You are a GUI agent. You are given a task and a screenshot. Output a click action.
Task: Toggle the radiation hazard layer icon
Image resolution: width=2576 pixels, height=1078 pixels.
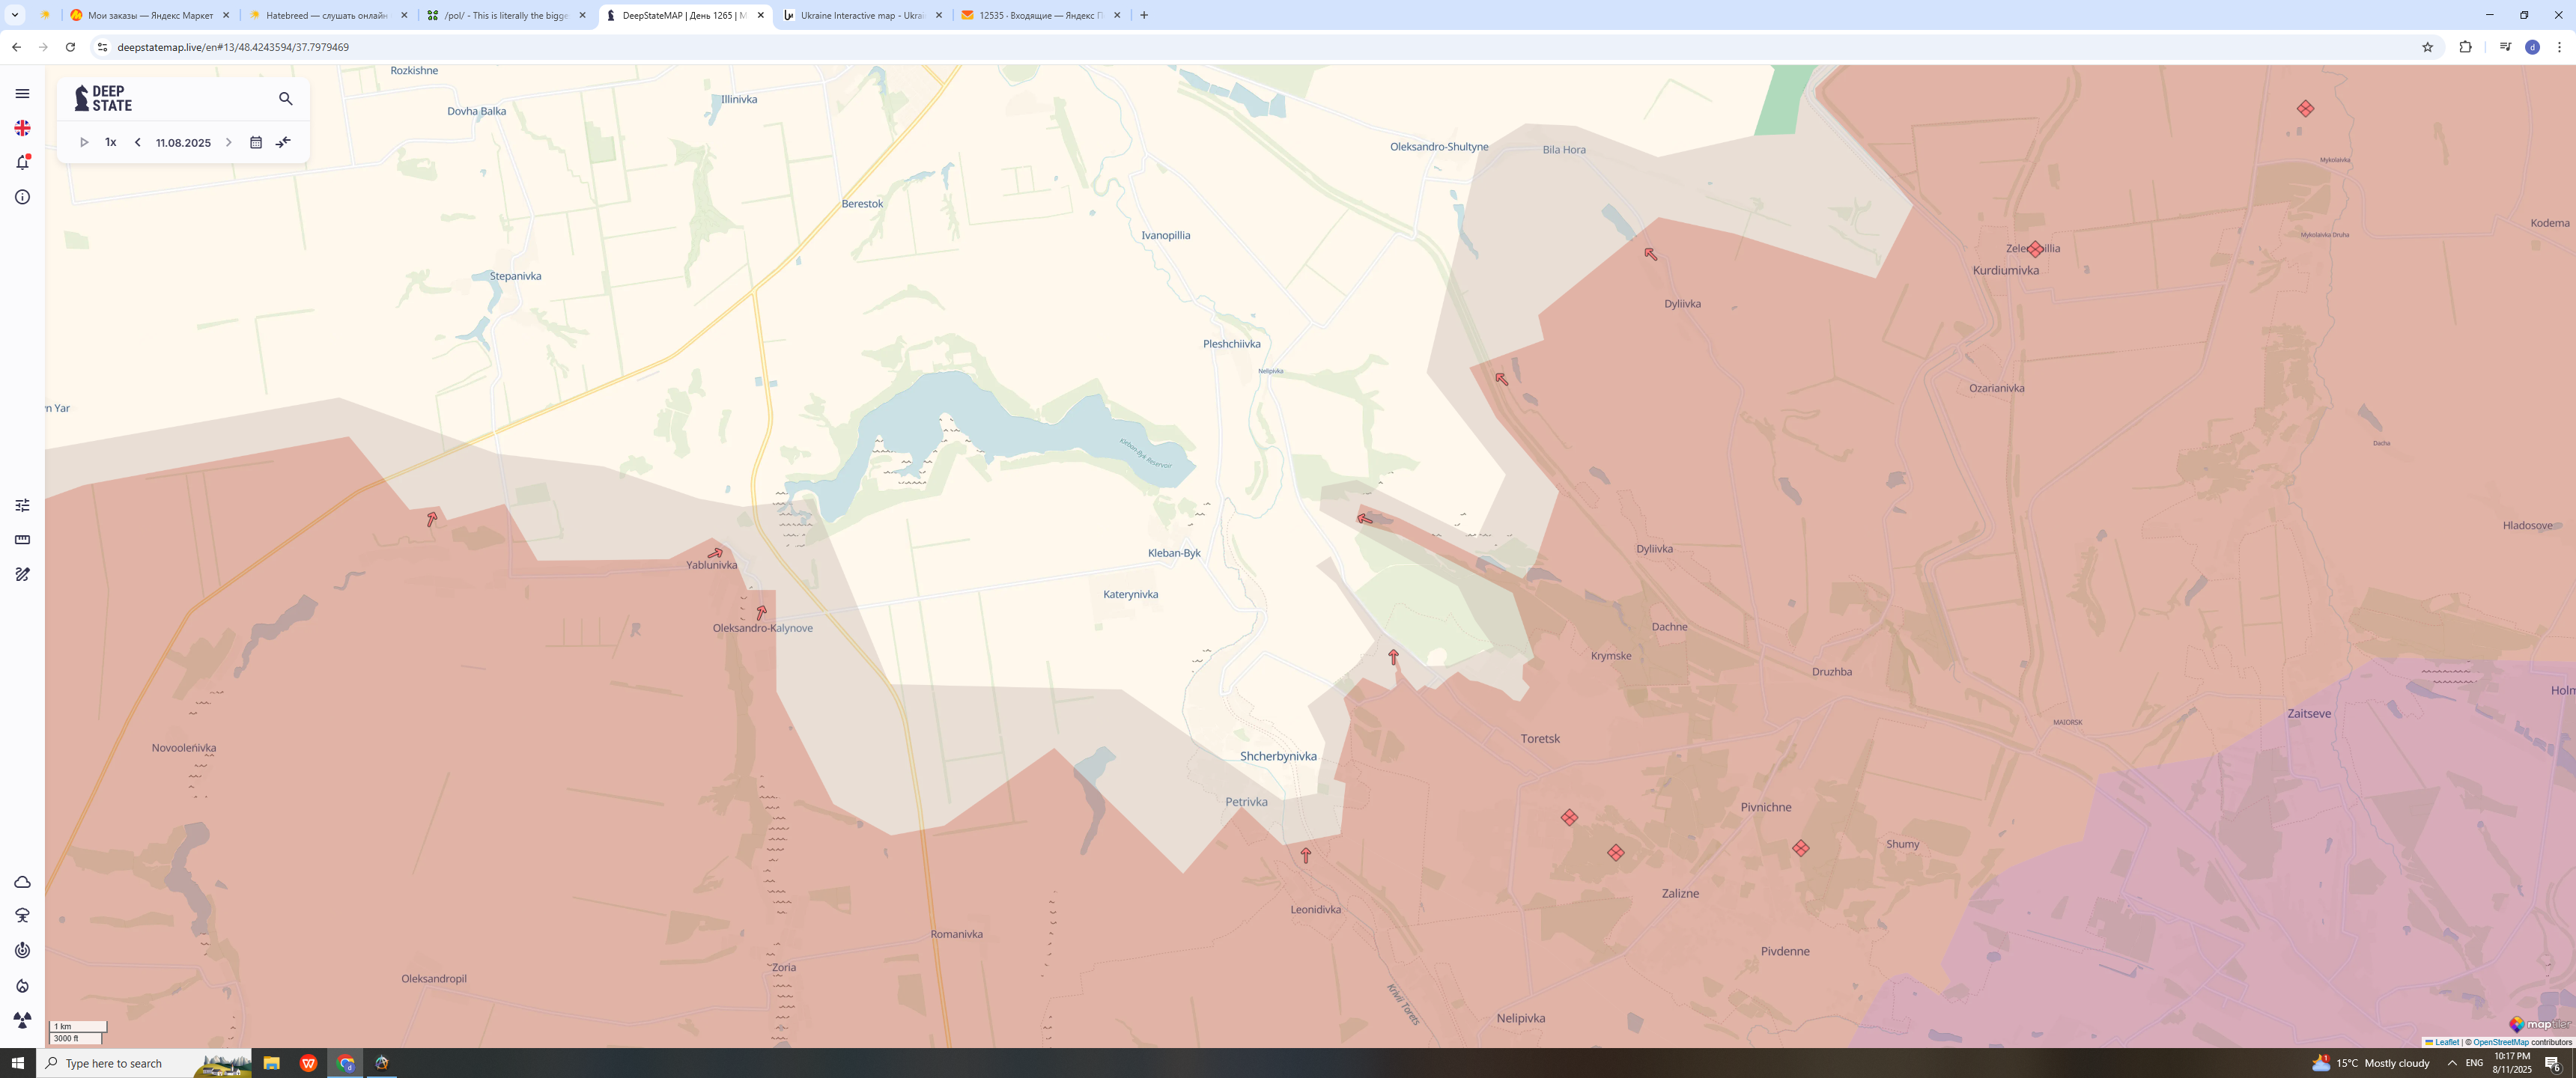[x=22, y=1020]
